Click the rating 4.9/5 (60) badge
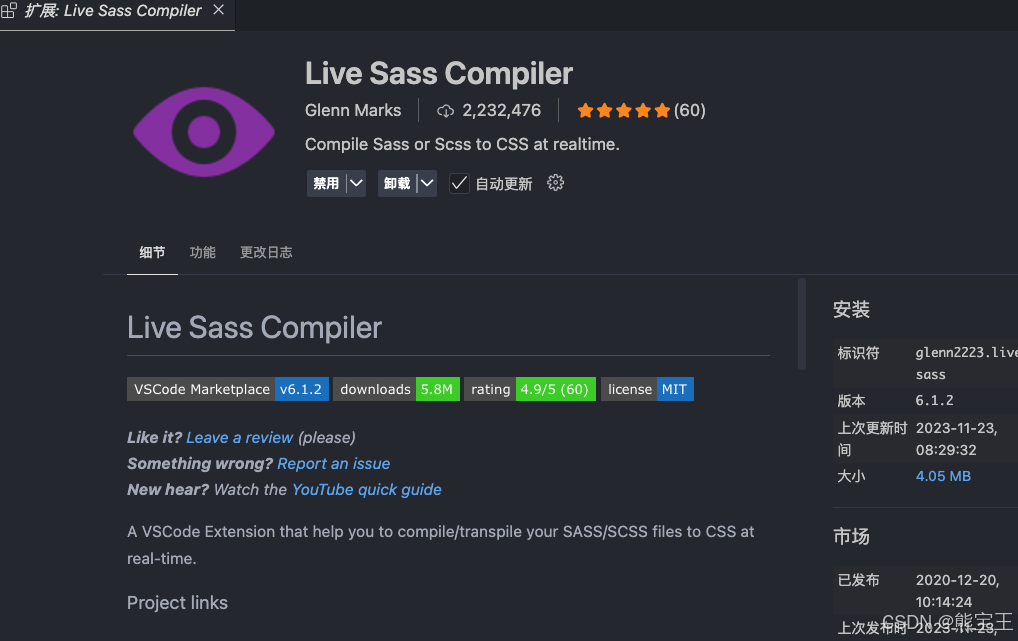 530,389
